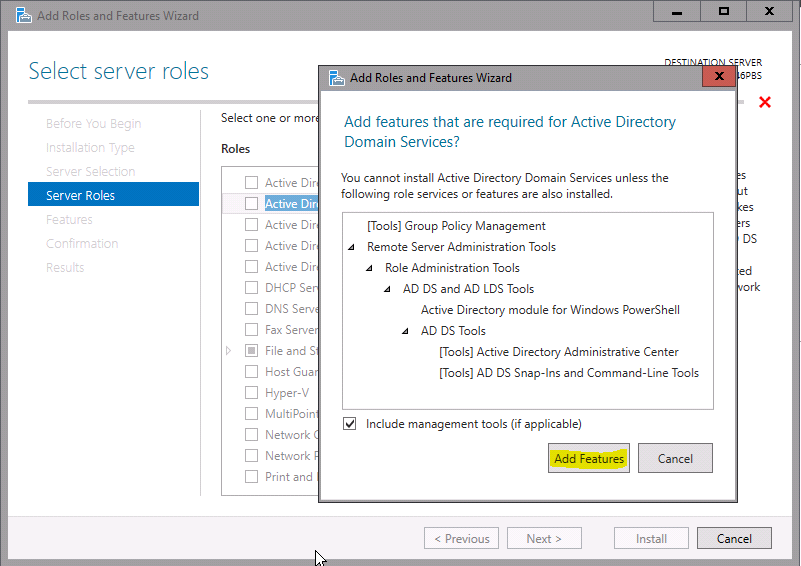Screen dimensions: 801x566
Task: Tick the Hyper-V role checkbox
Action: pos(251,392)
